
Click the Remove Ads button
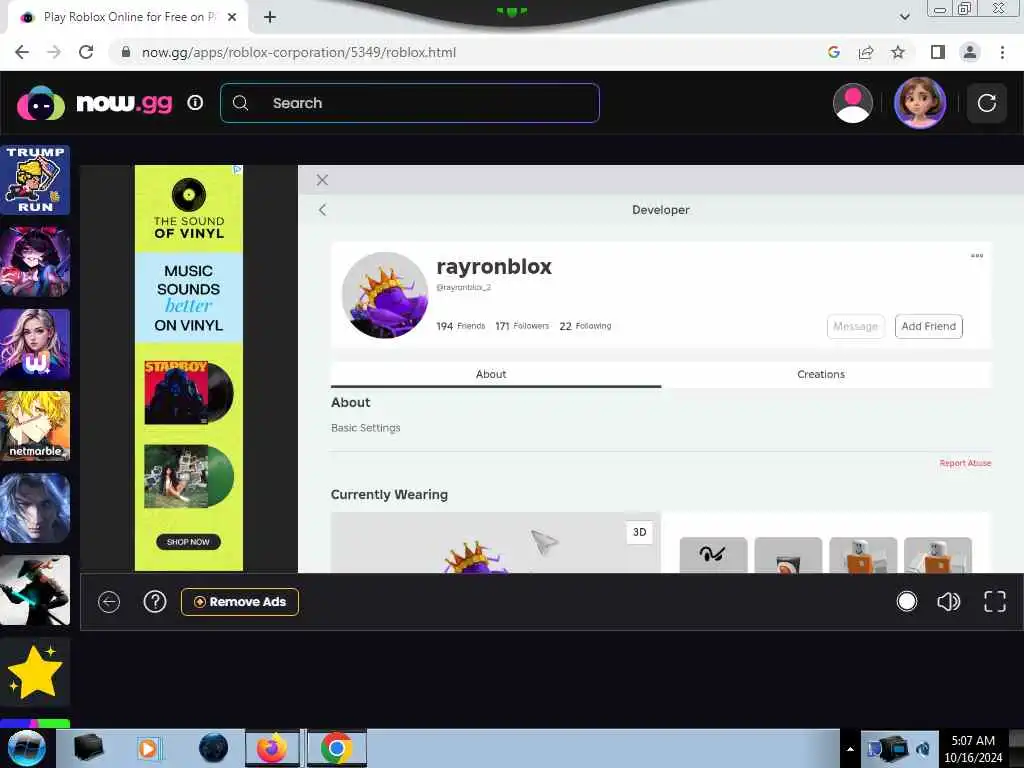click(240, 601)
